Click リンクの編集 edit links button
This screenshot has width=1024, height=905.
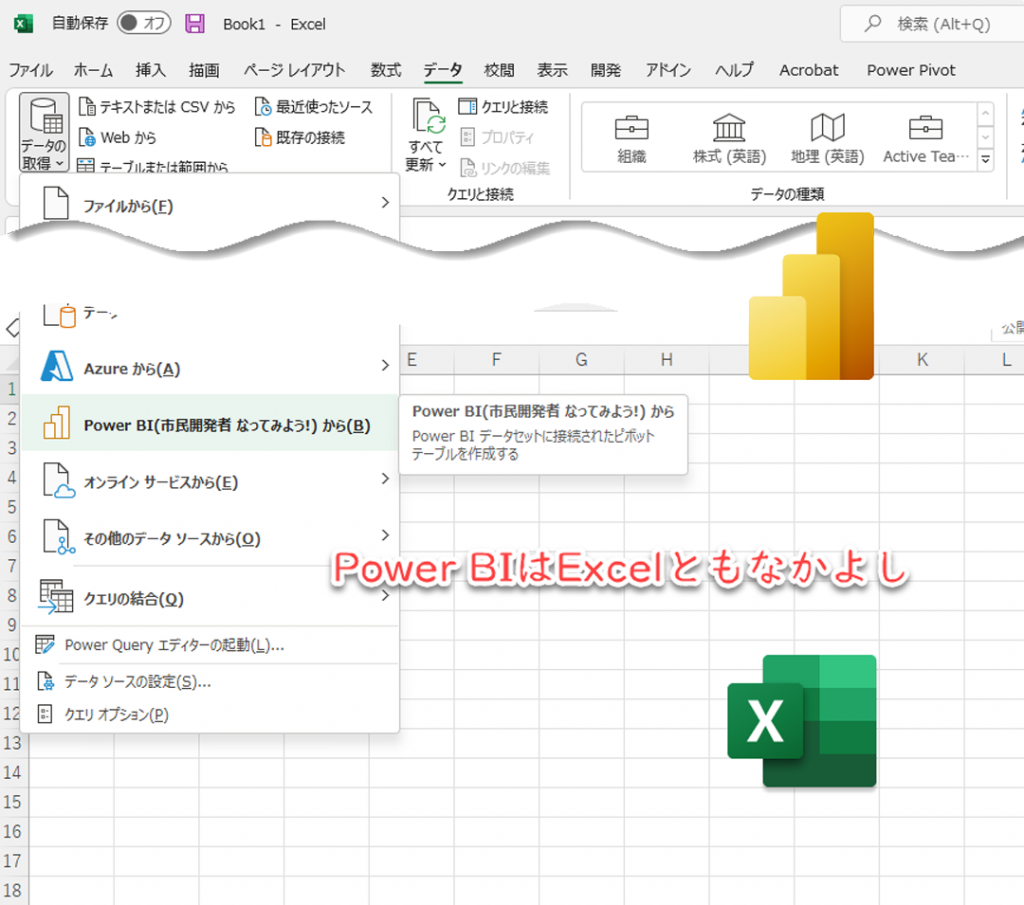505,168
